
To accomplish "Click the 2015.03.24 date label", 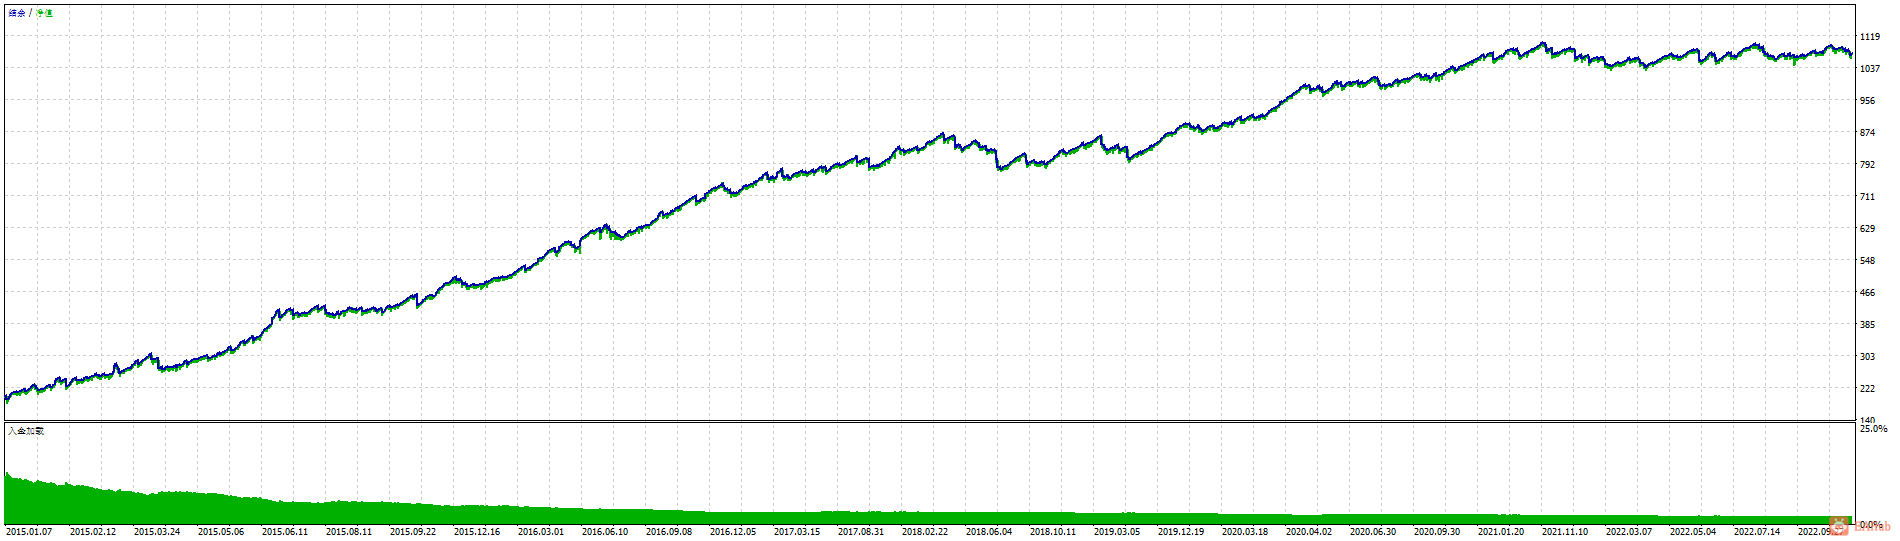I will [157, 532].
